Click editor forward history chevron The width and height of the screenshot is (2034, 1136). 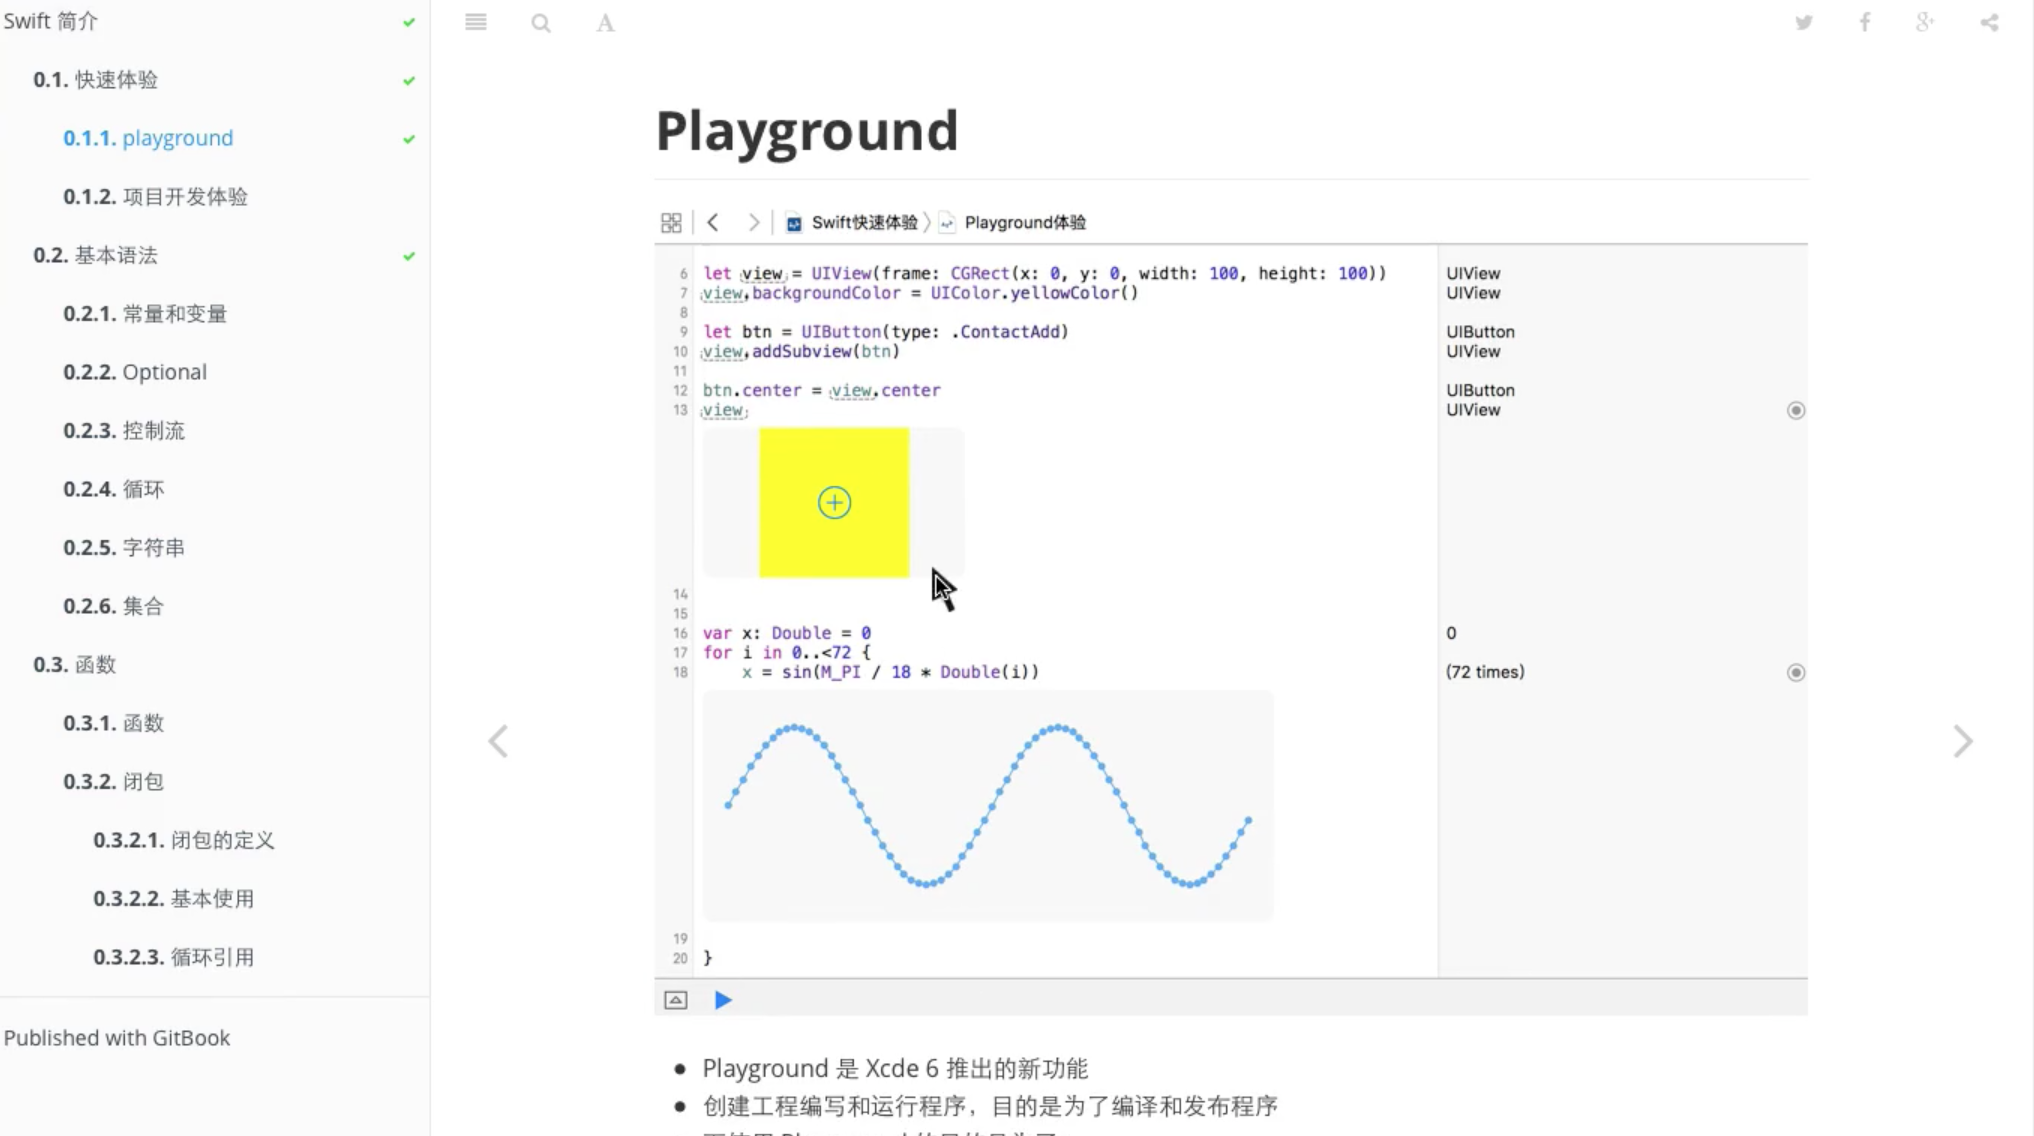(754, 222)
